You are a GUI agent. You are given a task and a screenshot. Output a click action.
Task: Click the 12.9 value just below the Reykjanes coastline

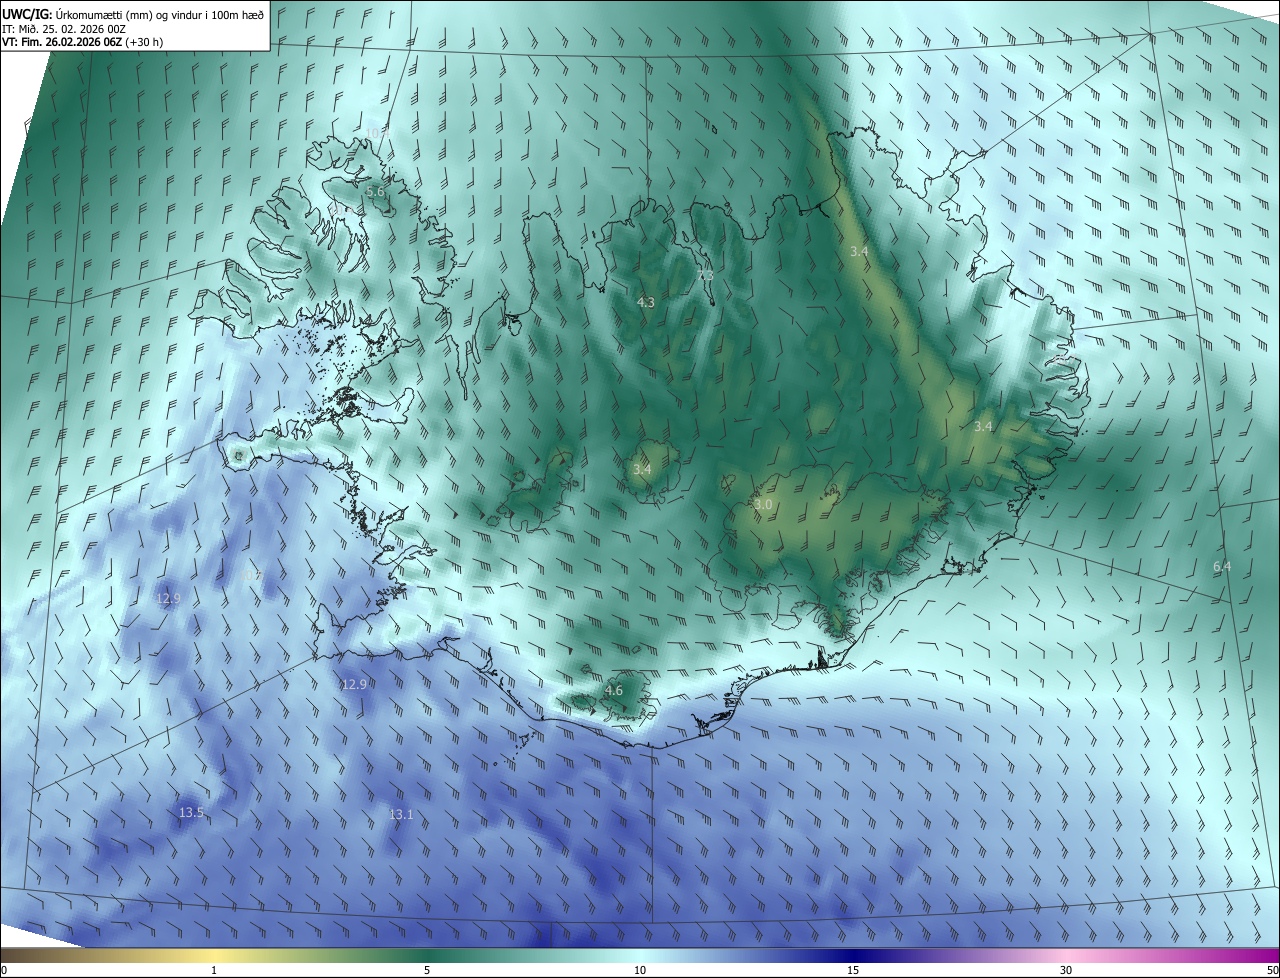[x=354, y=684]
